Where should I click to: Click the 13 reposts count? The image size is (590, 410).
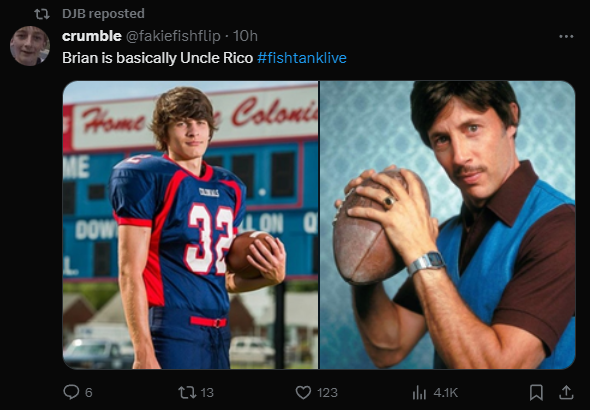pyautogui.click(x=207, y=393)
